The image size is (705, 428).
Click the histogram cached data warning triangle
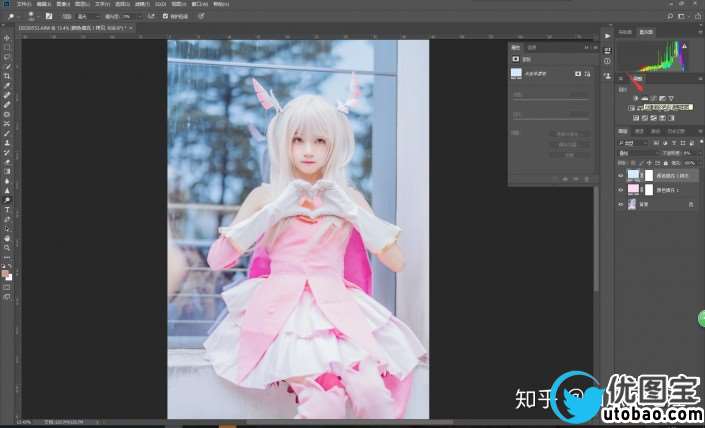tap(684, 46)
